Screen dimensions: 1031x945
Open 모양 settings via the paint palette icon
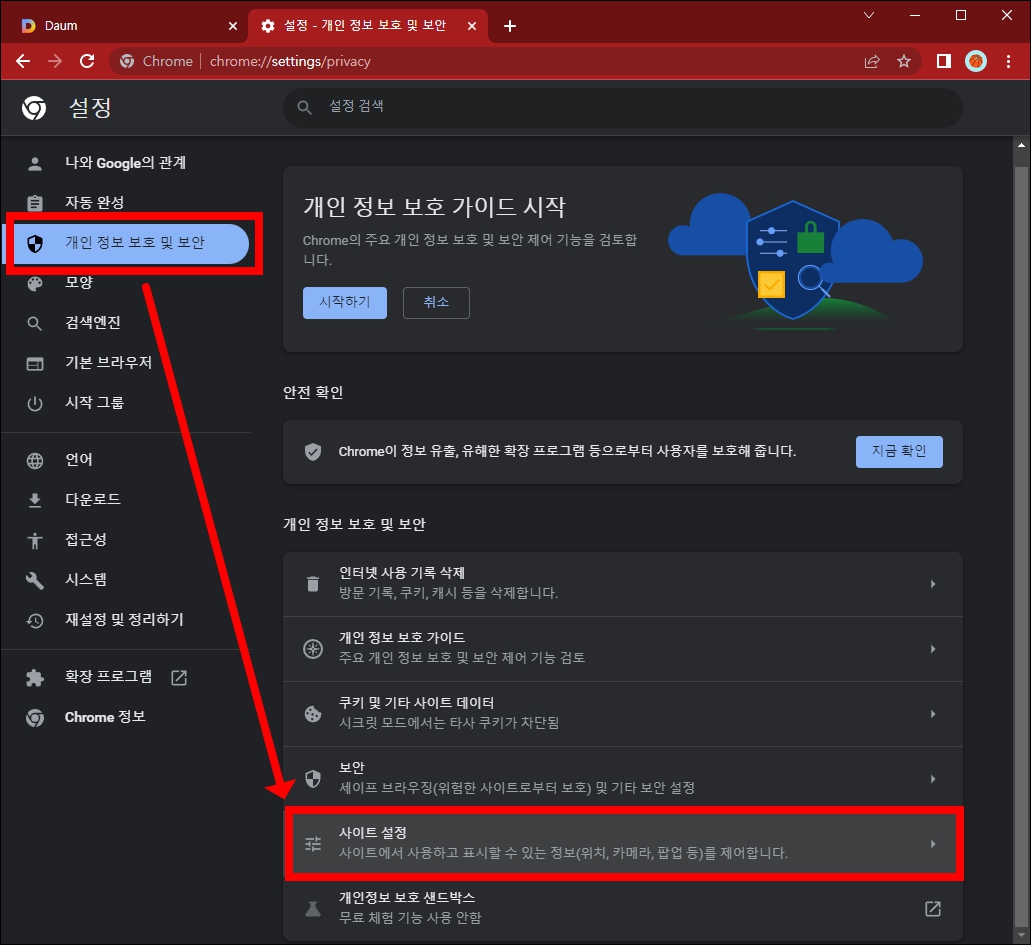(35, 283)
